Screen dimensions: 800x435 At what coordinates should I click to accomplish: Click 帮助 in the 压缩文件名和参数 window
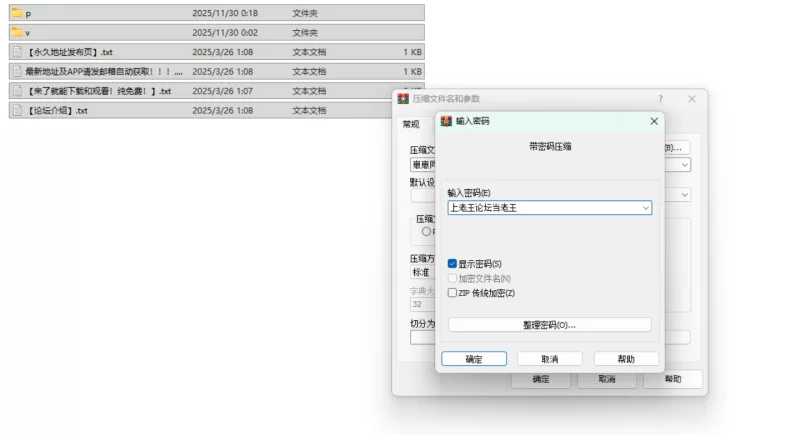[673, 379]
